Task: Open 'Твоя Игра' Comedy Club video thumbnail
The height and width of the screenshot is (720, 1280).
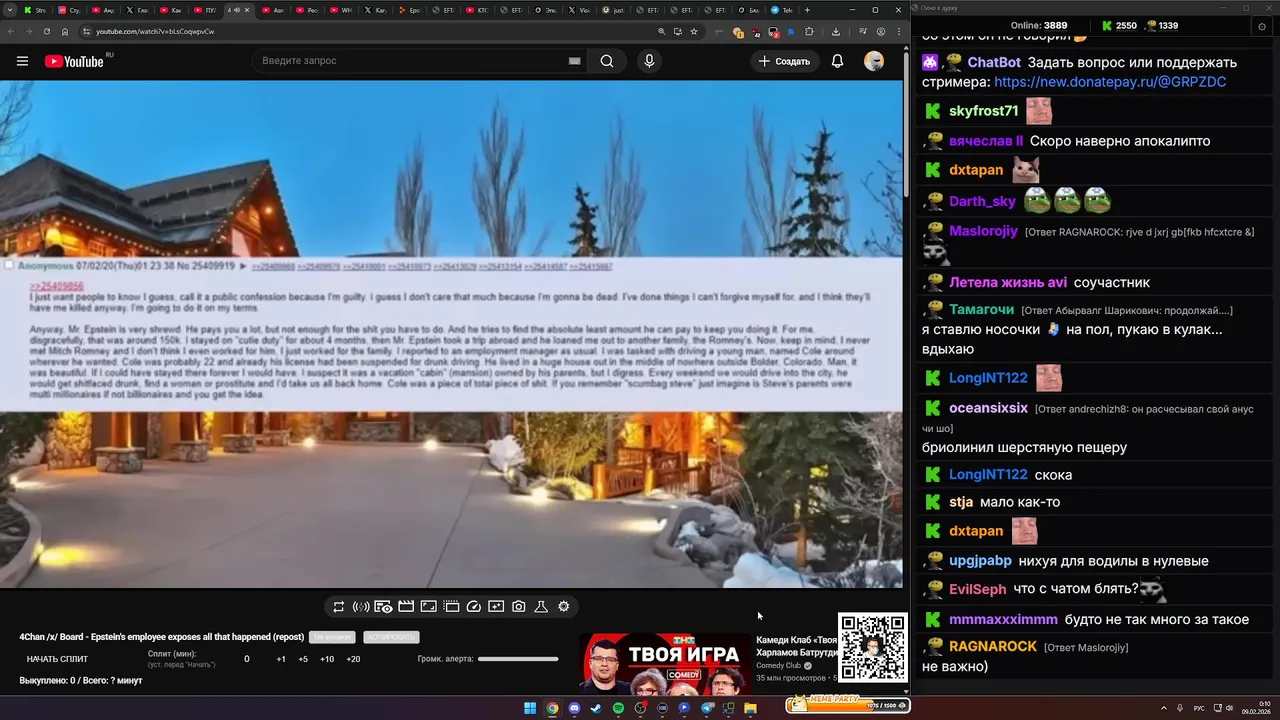Action: (666, 663)
